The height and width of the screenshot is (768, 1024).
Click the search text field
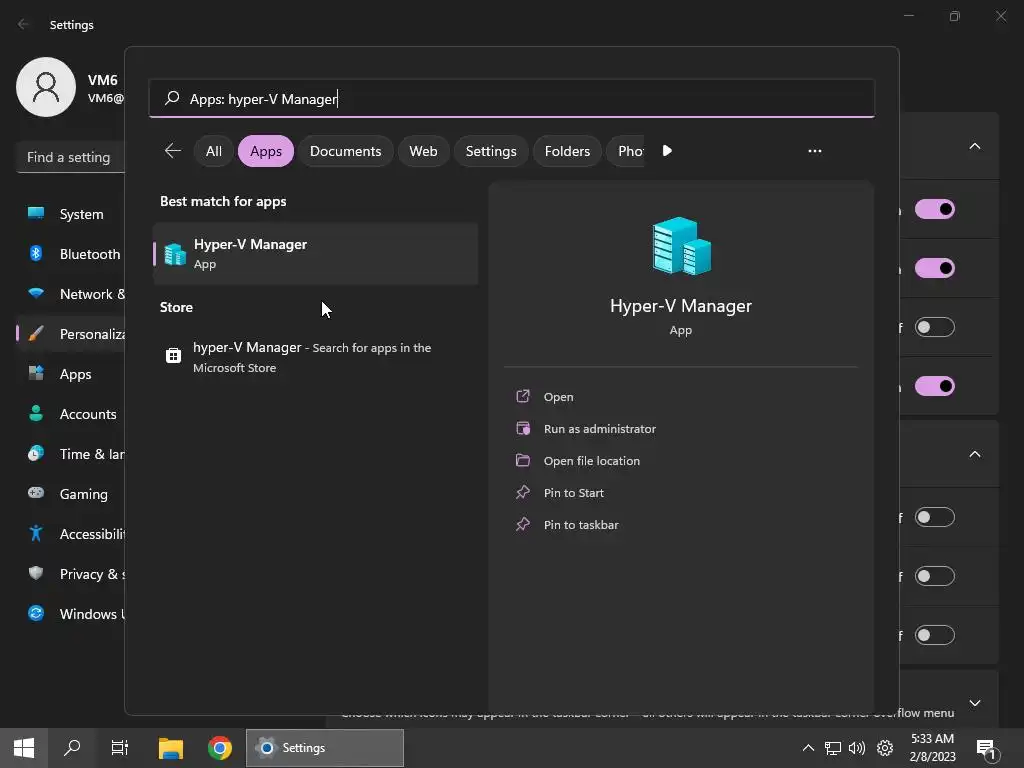click(x=511, y=99)
